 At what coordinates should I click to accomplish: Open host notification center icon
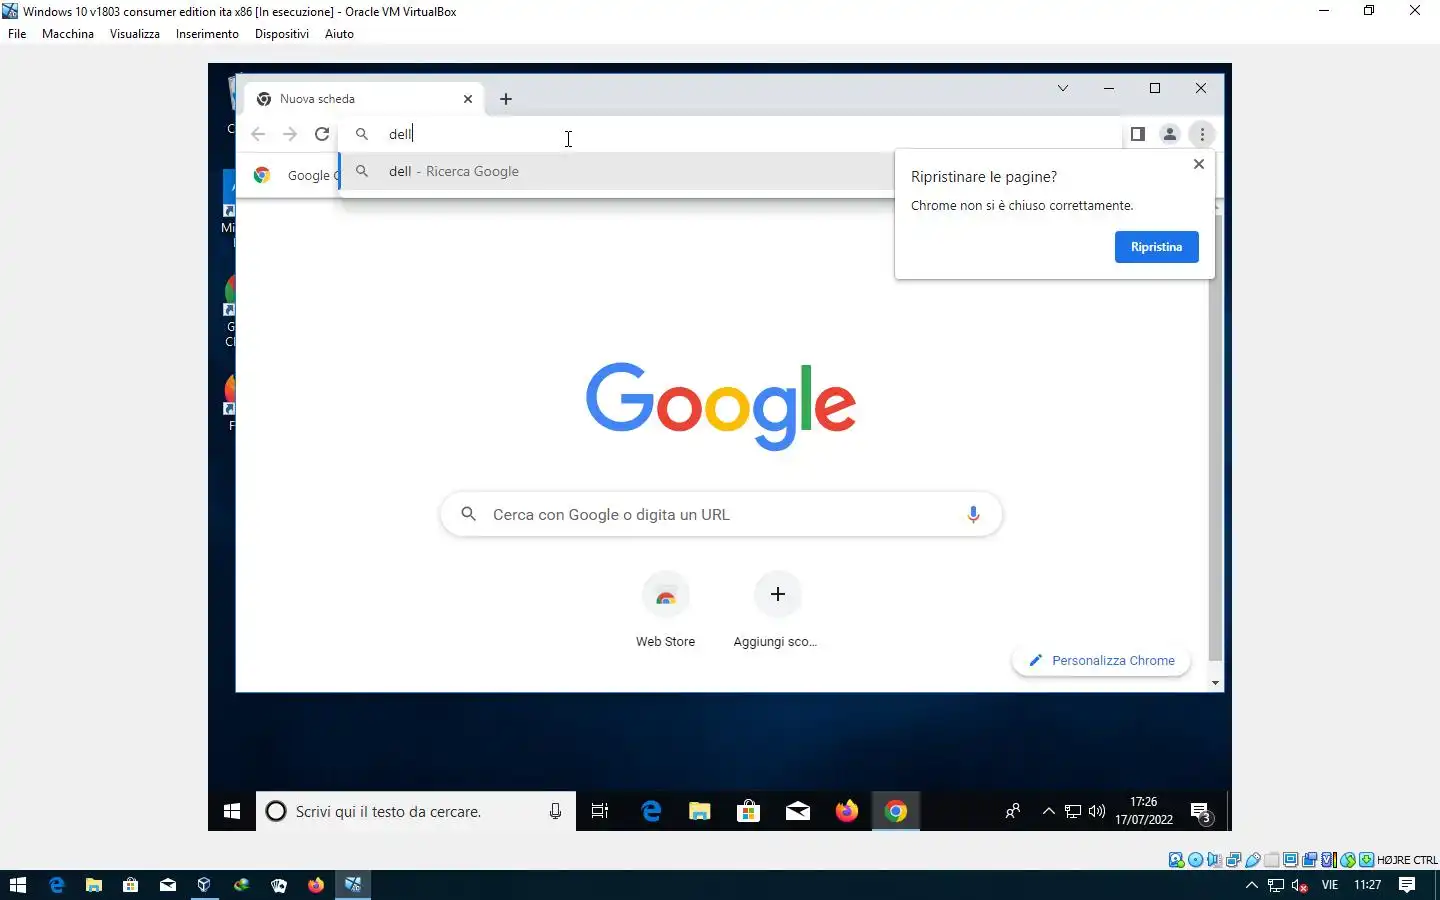(x=1407, y=885)
